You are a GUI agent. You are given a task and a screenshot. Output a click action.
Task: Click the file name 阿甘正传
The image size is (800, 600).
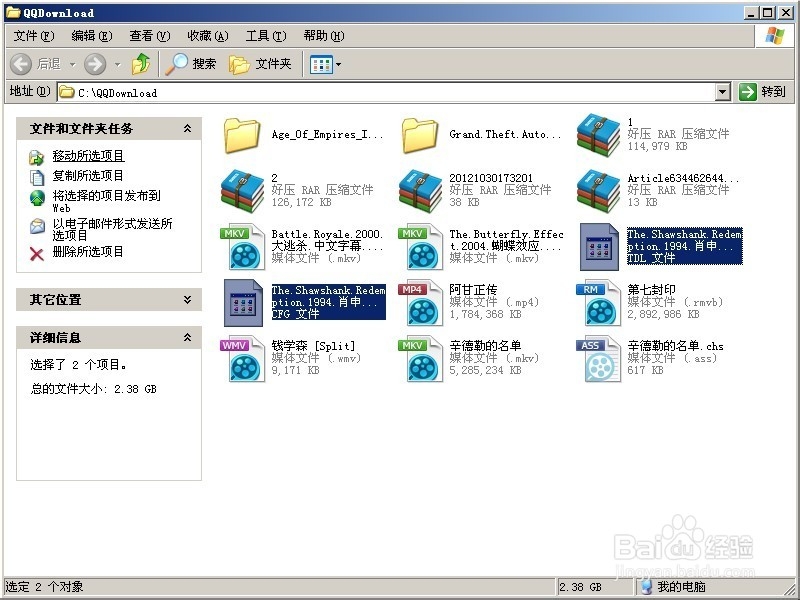[473, 290]
